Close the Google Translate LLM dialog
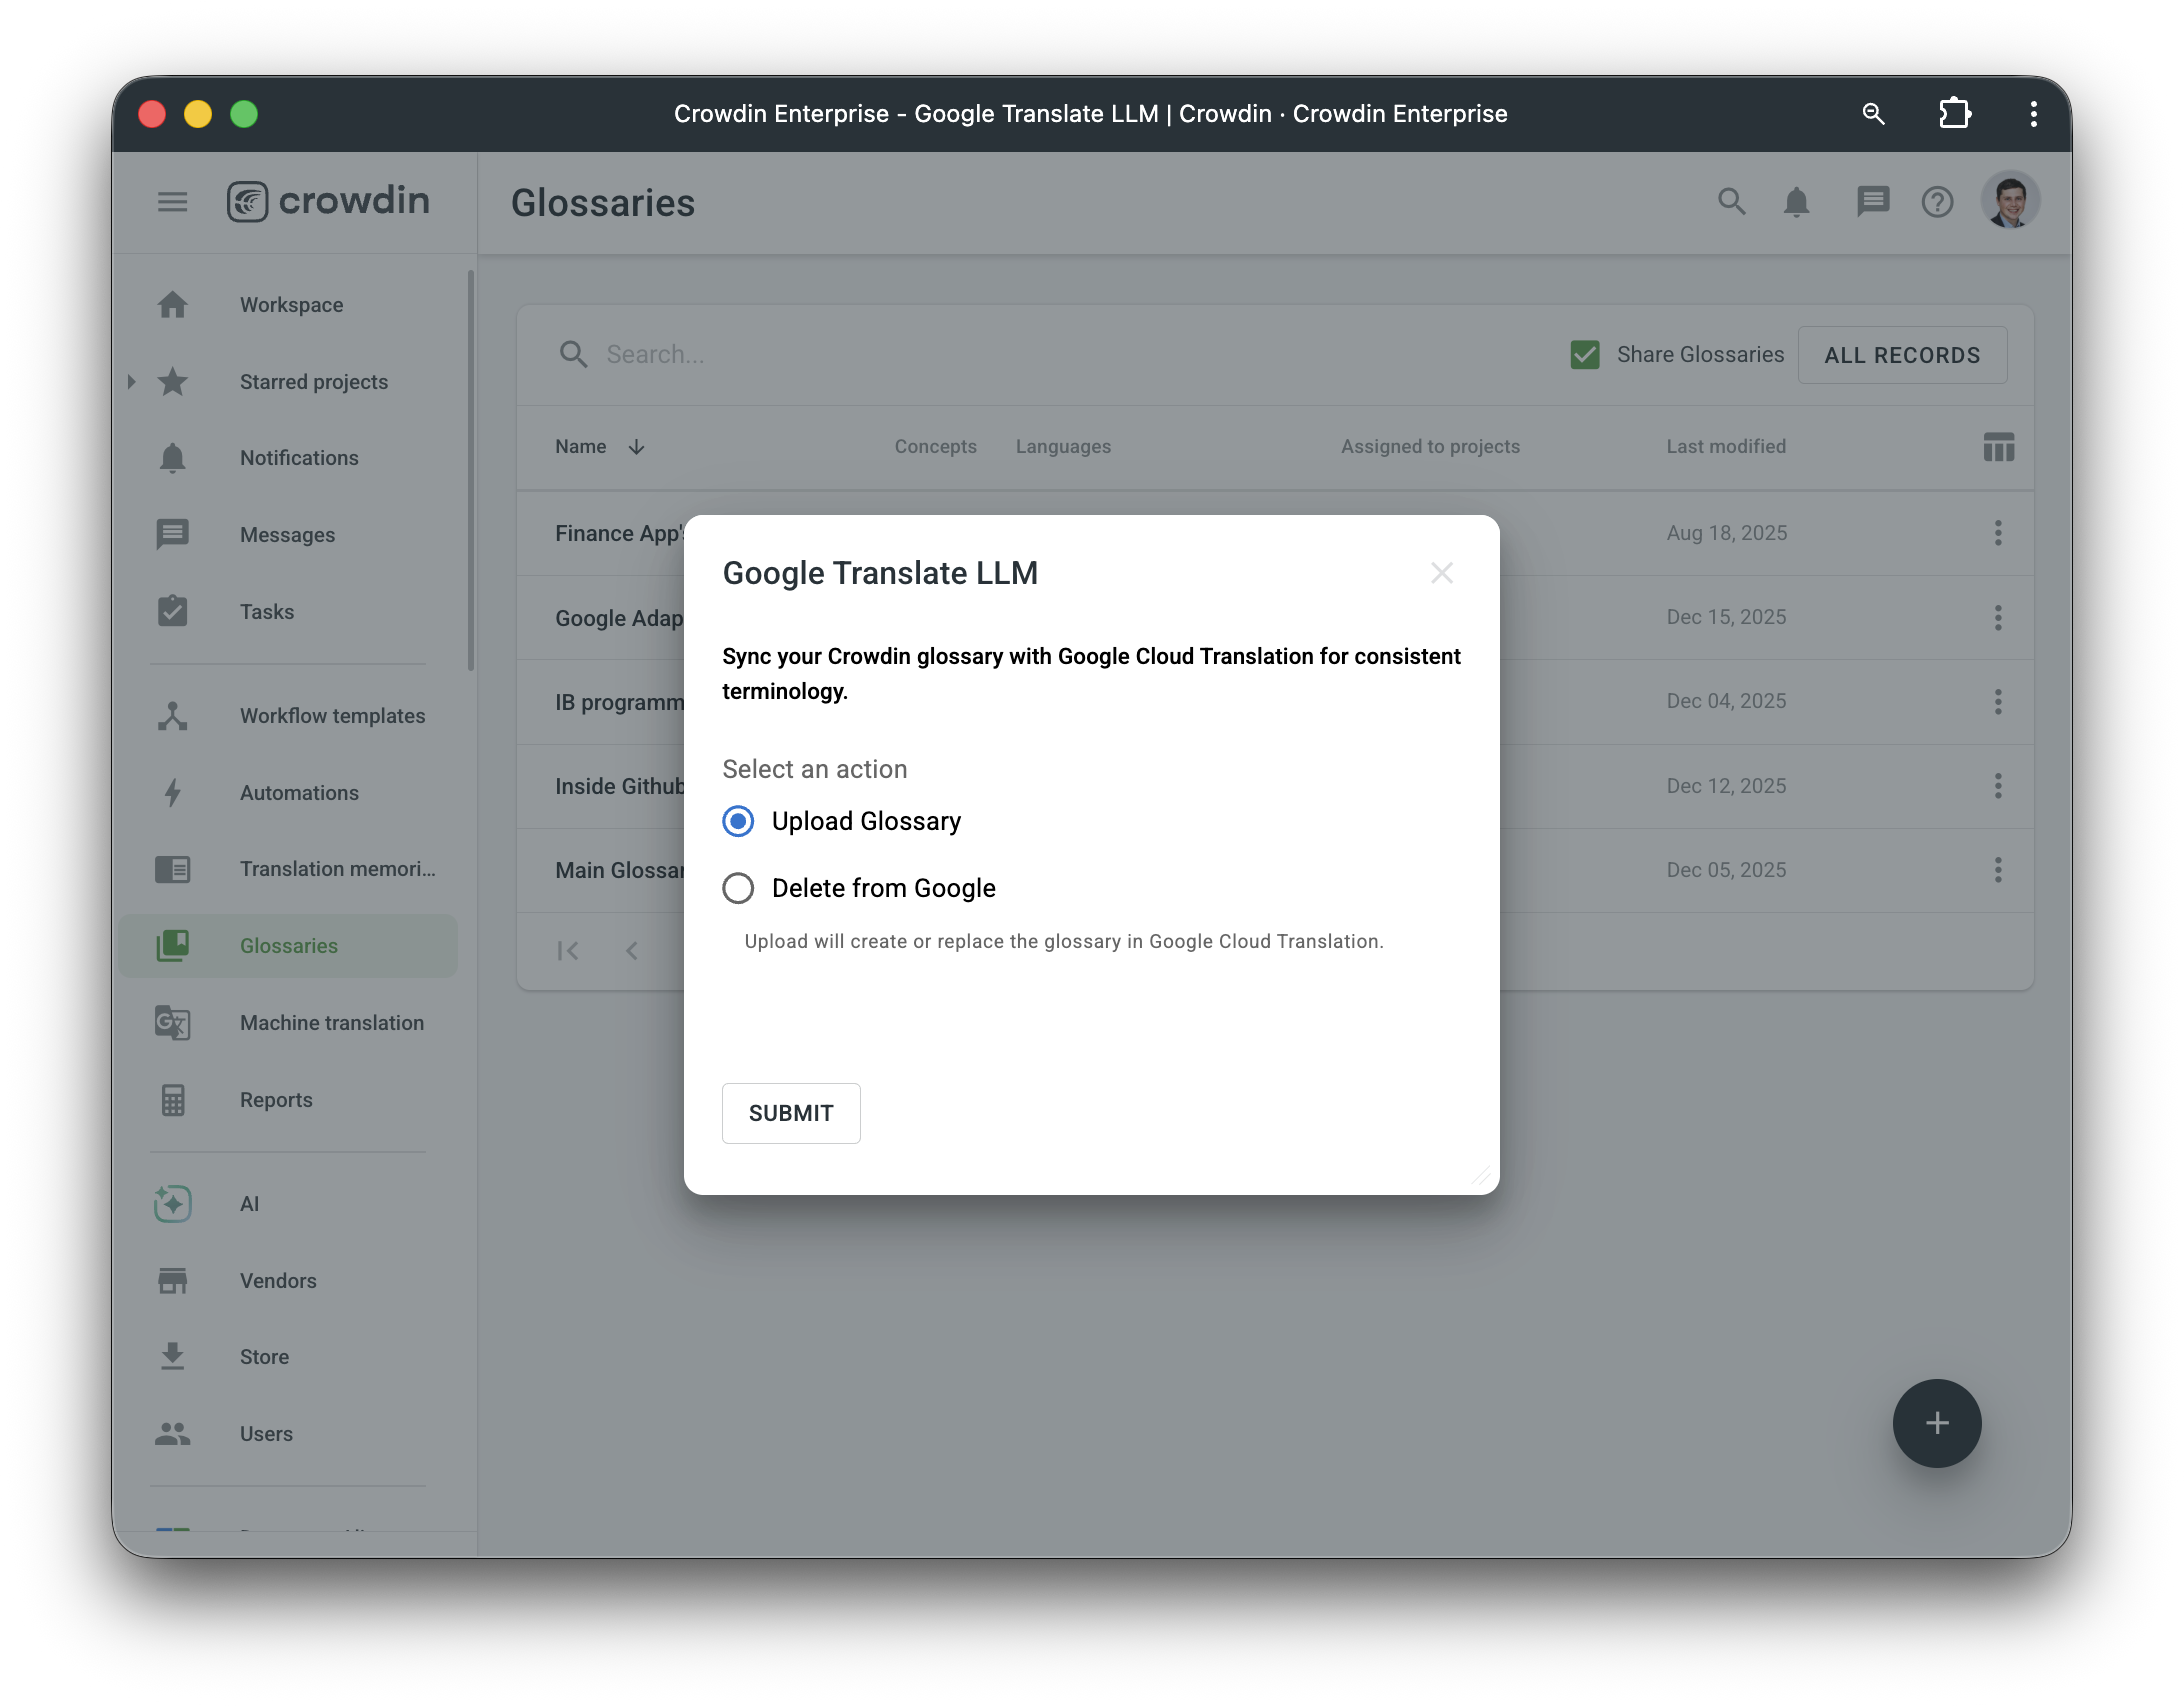This screenshot has width=2184, height=1706. pyautogui.click(x=1442, y=573)
